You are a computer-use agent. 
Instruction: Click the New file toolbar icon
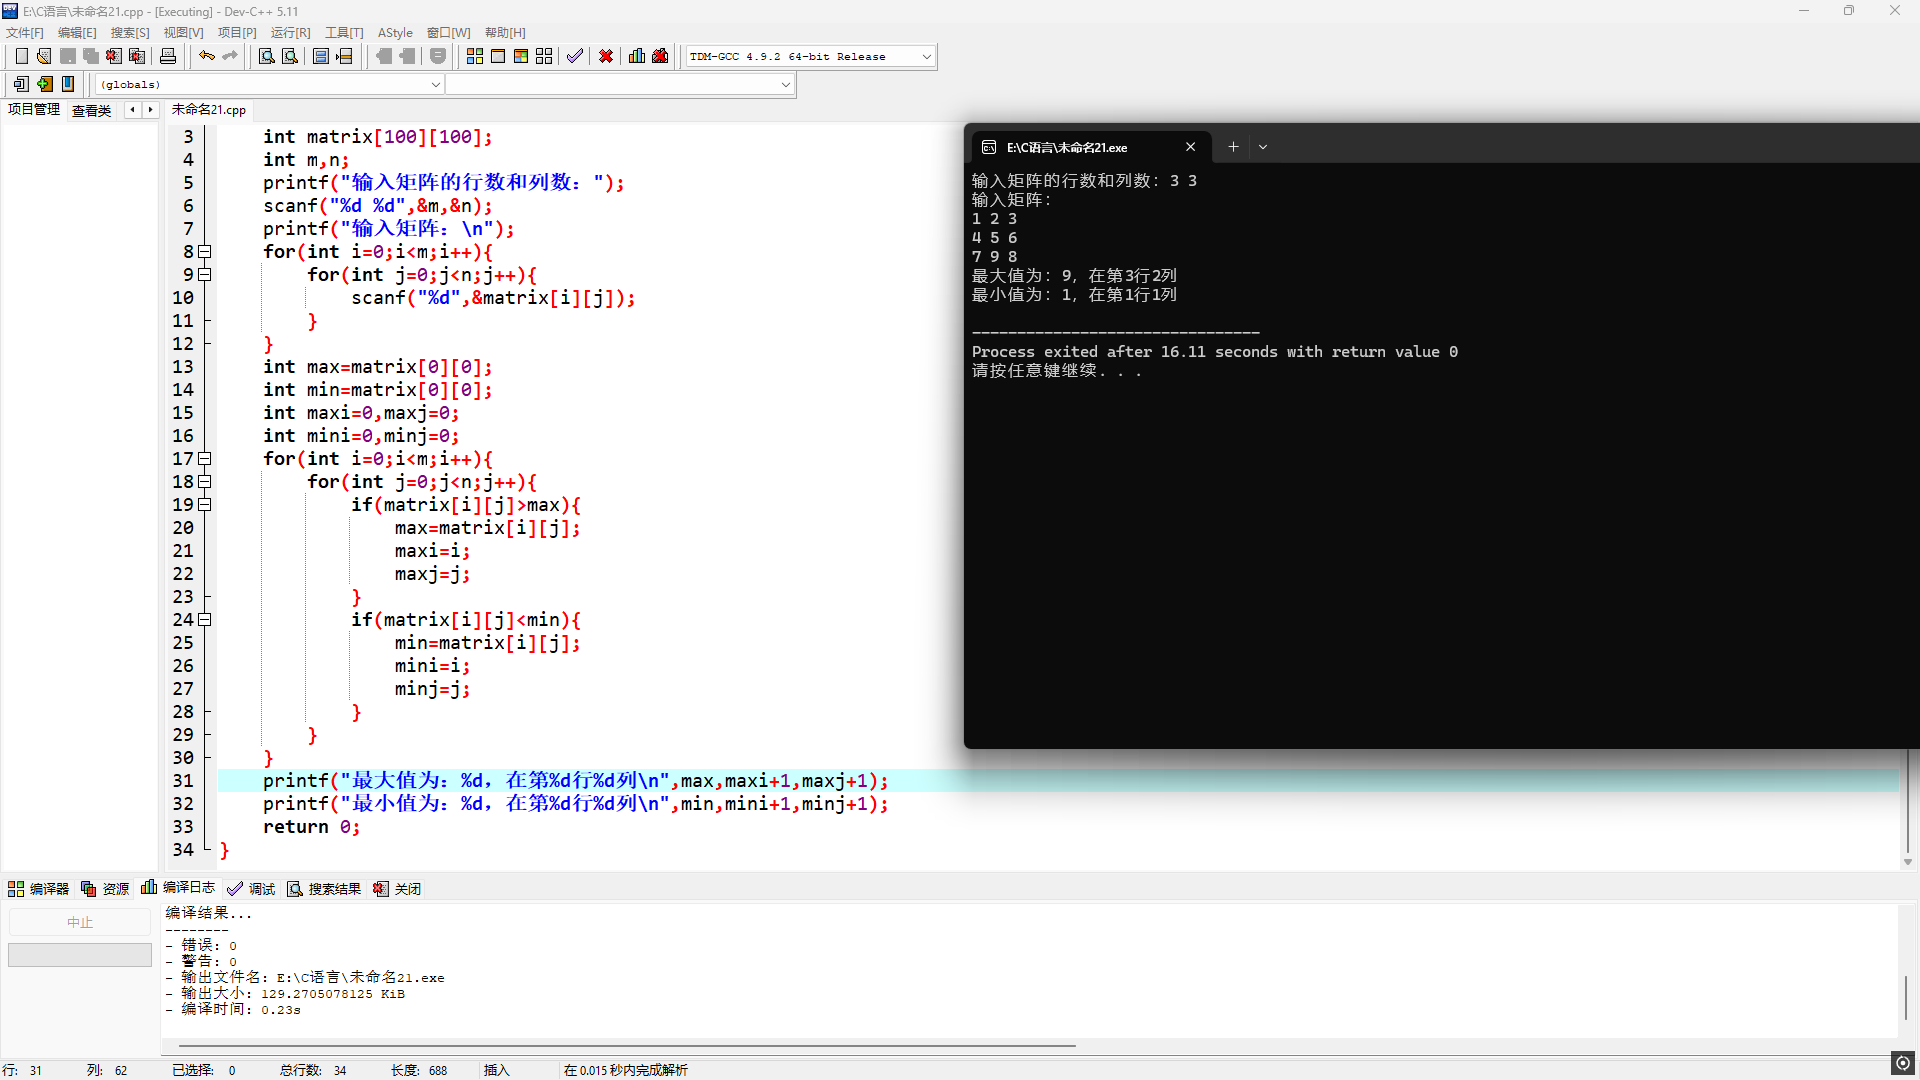coord(21,57)
